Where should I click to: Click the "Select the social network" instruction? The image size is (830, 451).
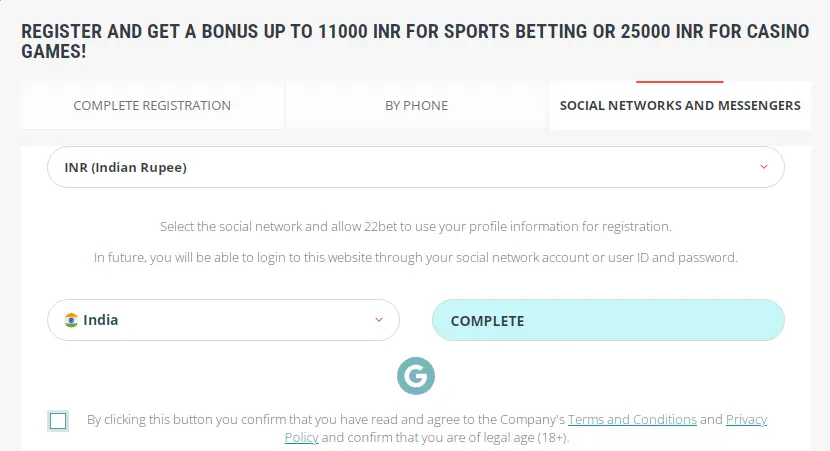click(x=415, y=227)
